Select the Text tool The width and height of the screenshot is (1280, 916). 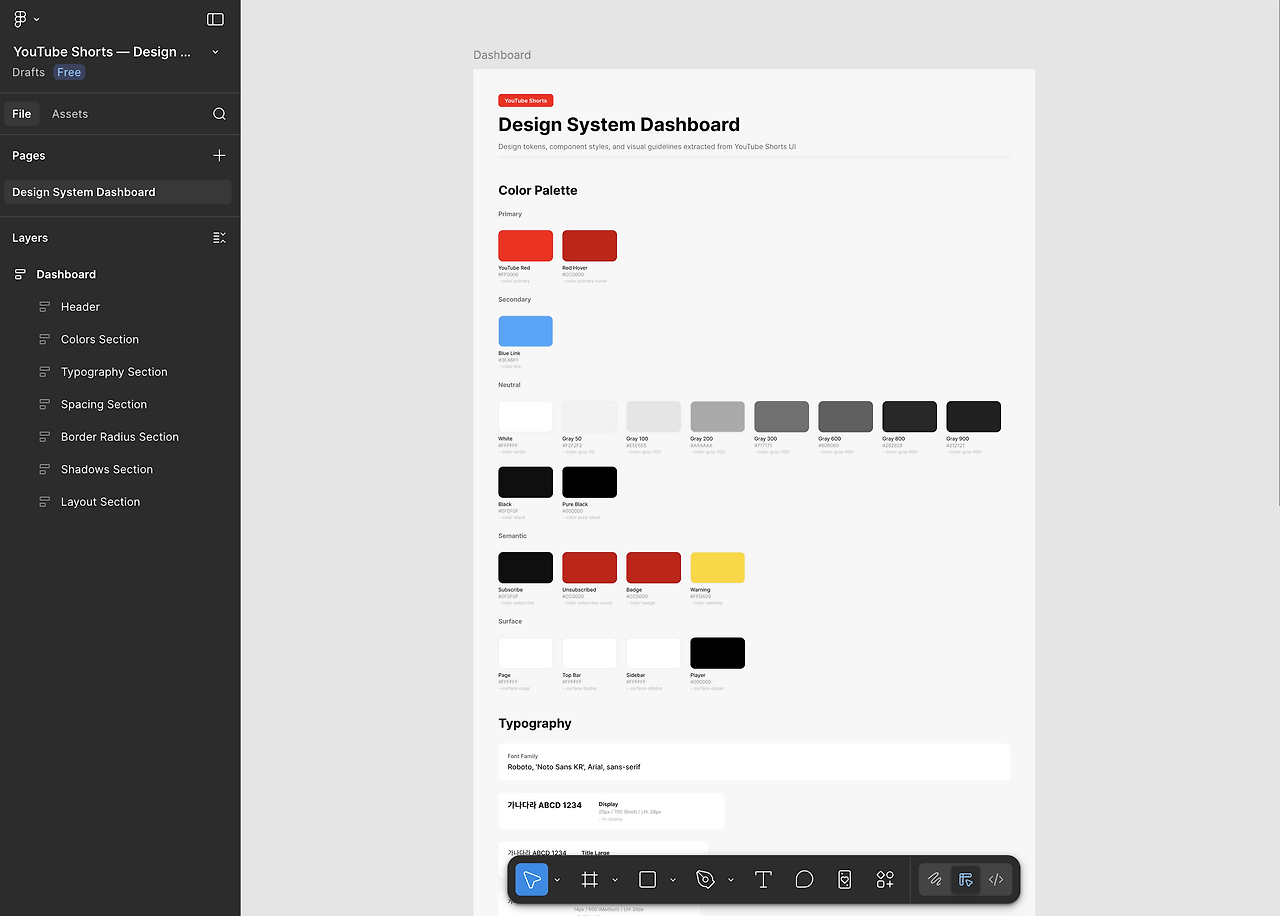763,880
